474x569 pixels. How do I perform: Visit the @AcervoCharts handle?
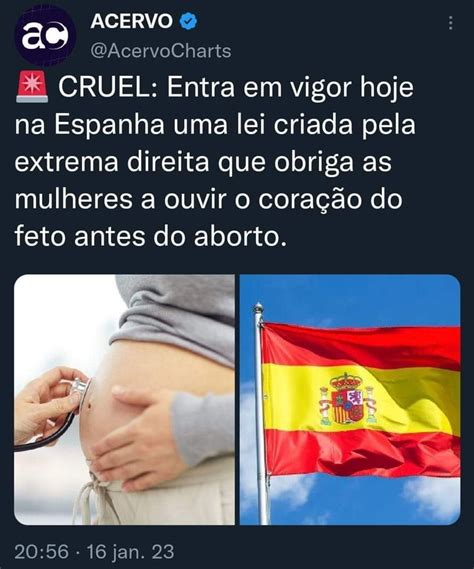click(x=161, y=51)
